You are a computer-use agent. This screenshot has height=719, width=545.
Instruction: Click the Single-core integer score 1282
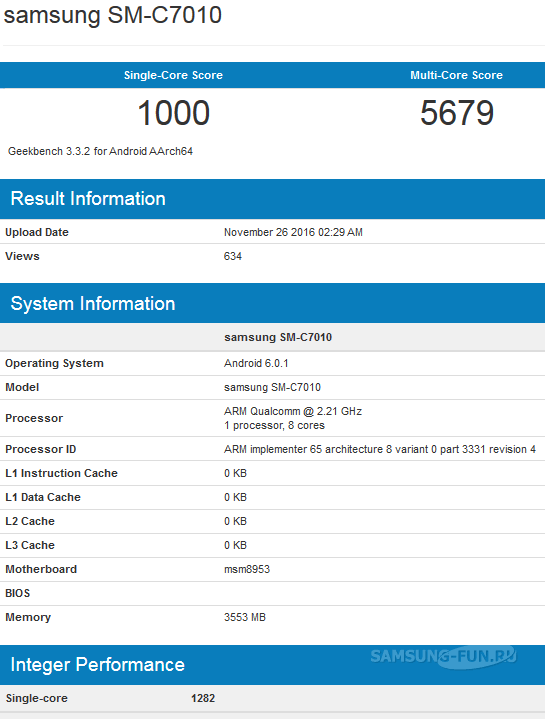(x=203, y=698)
